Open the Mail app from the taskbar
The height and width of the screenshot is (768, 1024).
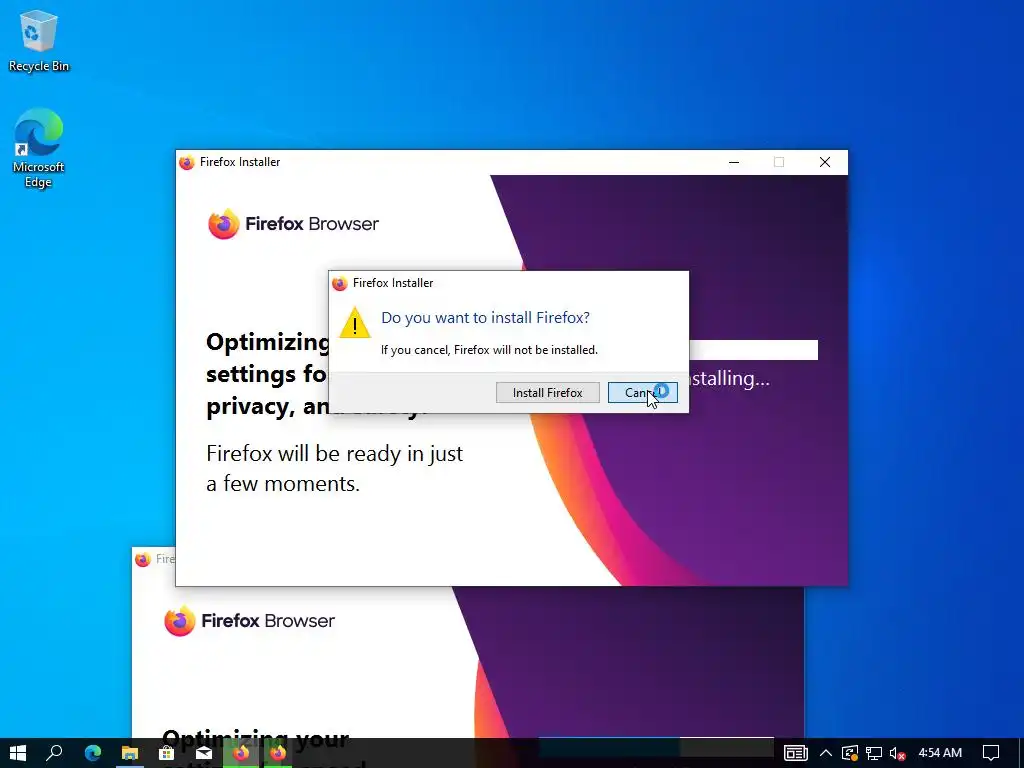click(204, 753)
